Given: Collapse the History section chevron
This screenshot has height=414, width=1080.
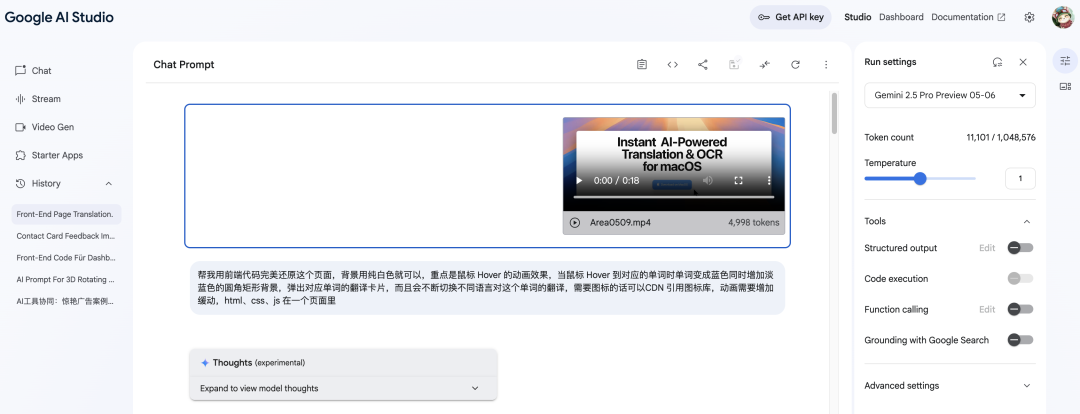Looking at the screenshot, I should point(108,184).
